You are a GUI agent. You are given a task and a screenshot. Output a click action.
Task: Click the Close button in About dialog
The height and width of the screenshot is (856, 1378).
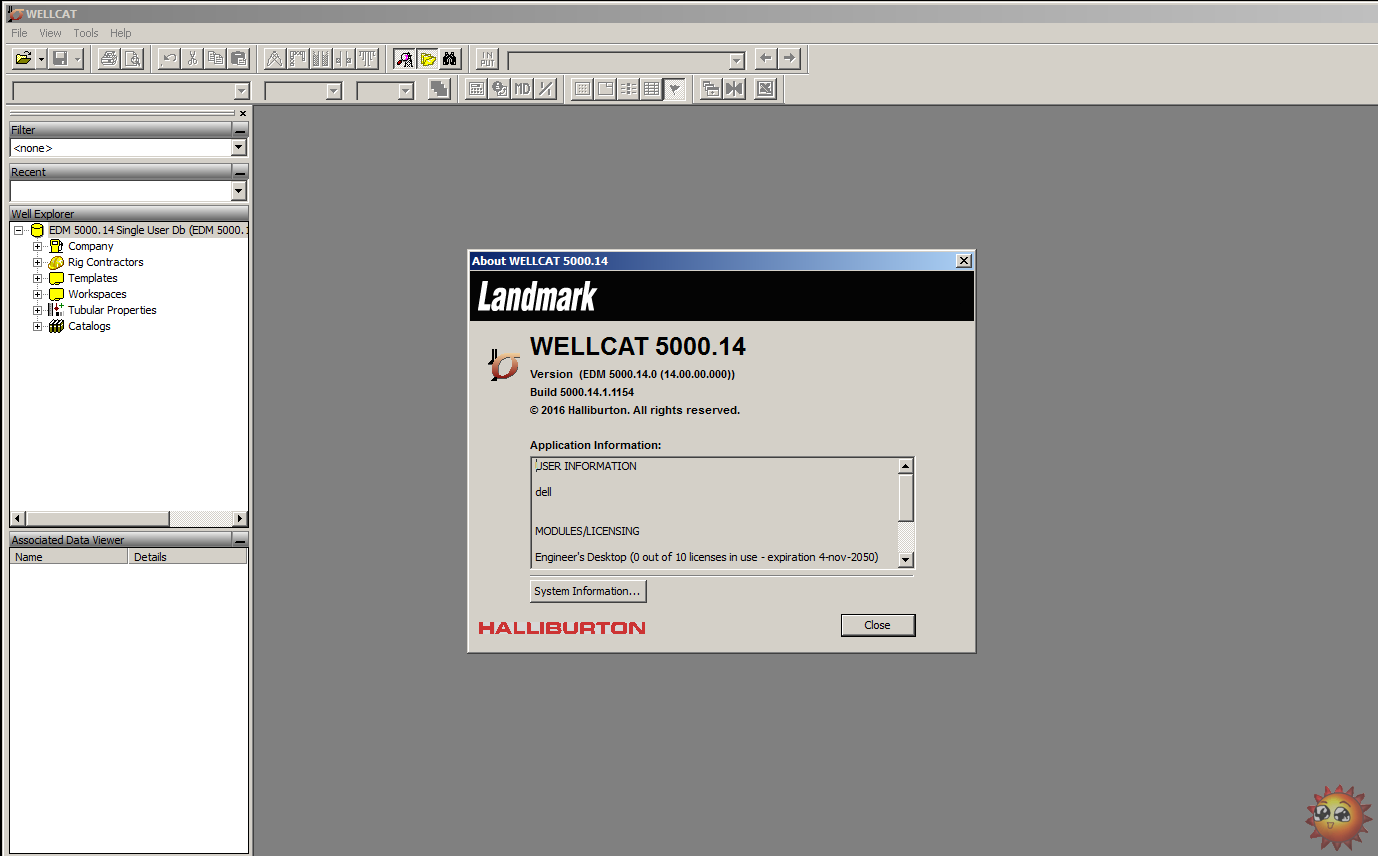coord(877,625)
